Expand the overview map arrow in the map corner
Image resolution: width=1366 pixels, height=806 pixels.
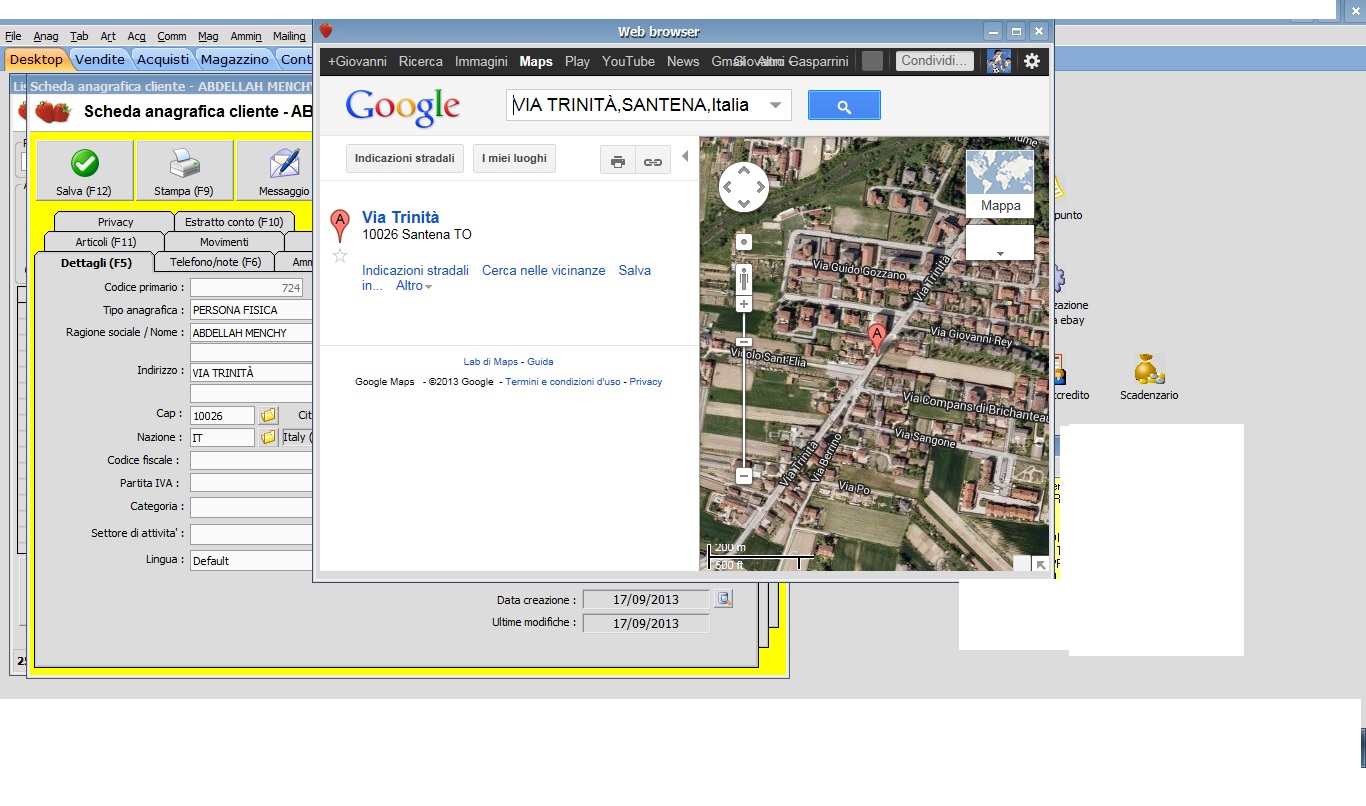(x=1041, y=564)
